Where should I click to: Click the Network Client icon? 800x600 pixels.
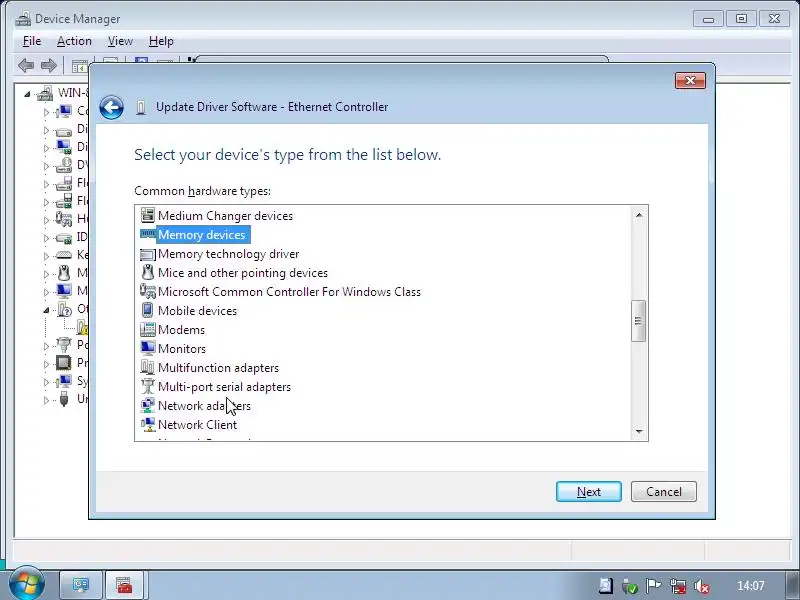(x=147, y=424)
